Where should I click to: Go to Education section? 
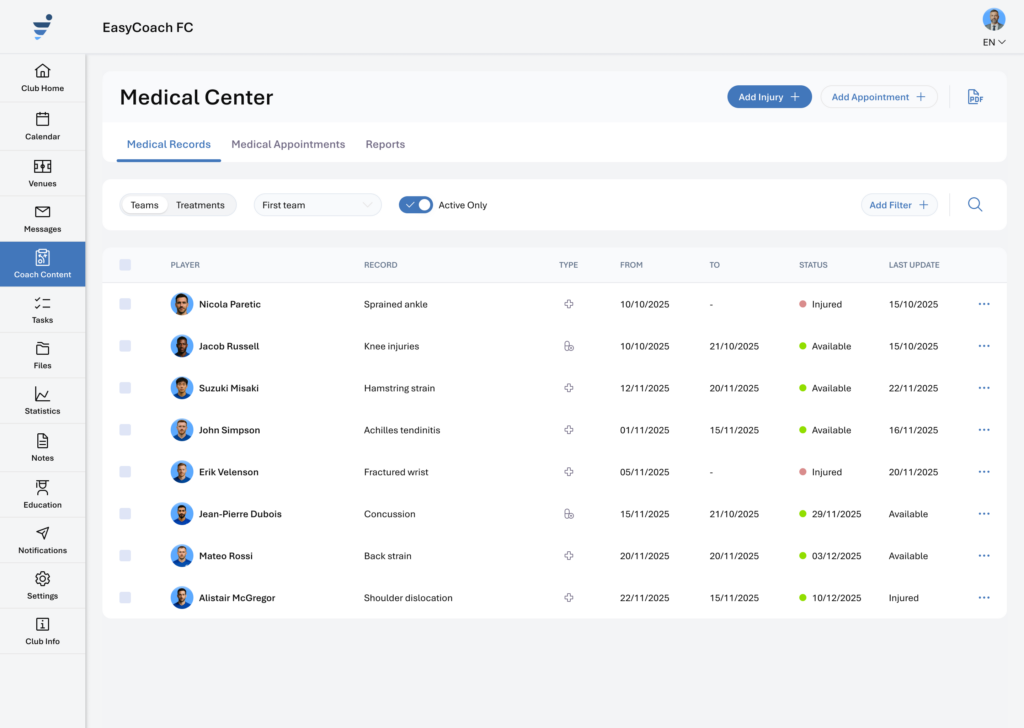pos(42,494)
